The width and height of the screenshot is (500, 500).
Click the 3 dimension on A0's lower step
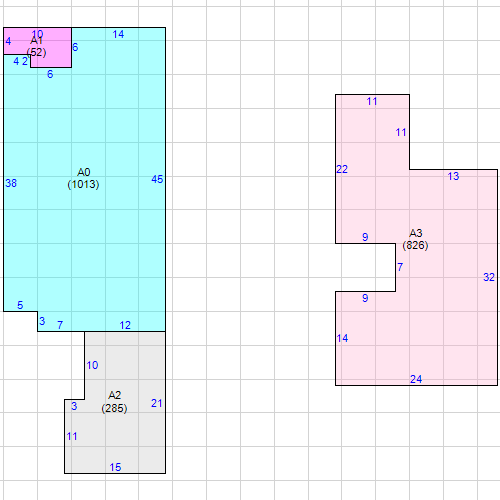click(42, 321)
